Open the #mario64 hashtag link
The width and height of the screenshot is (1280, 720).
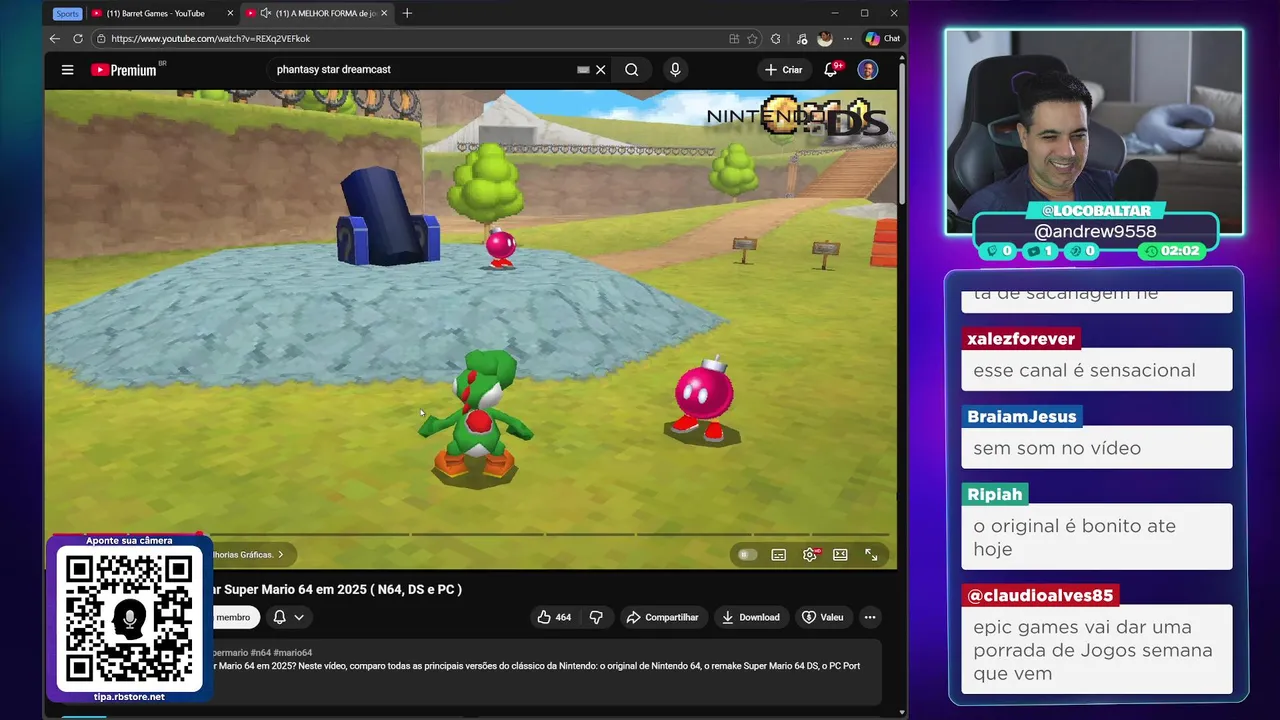tap(292, 653)
